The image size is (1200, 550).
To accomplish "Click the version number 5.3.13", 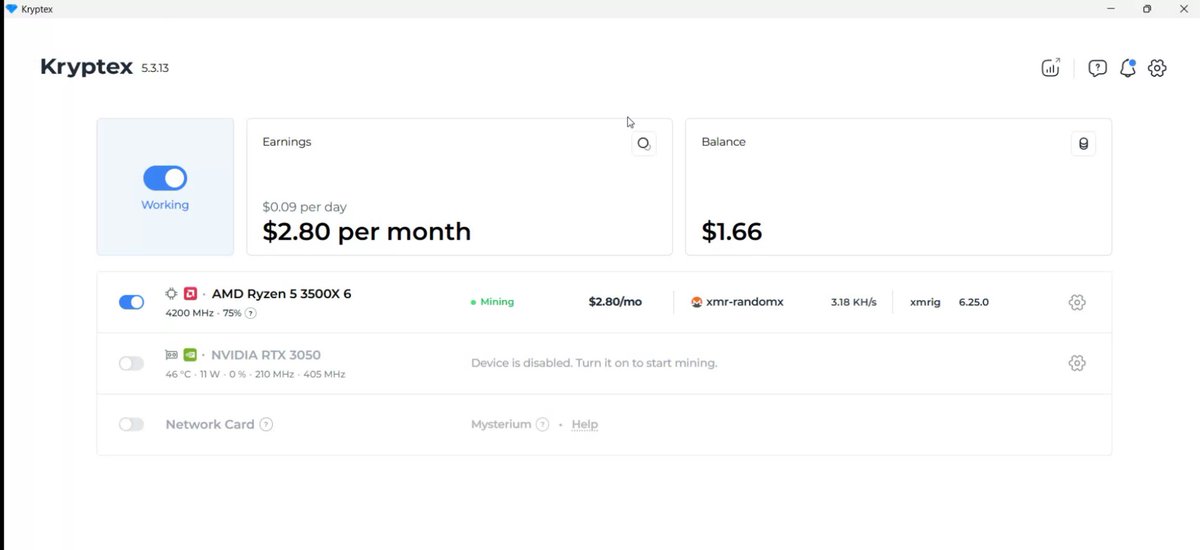I will (155, 69).
